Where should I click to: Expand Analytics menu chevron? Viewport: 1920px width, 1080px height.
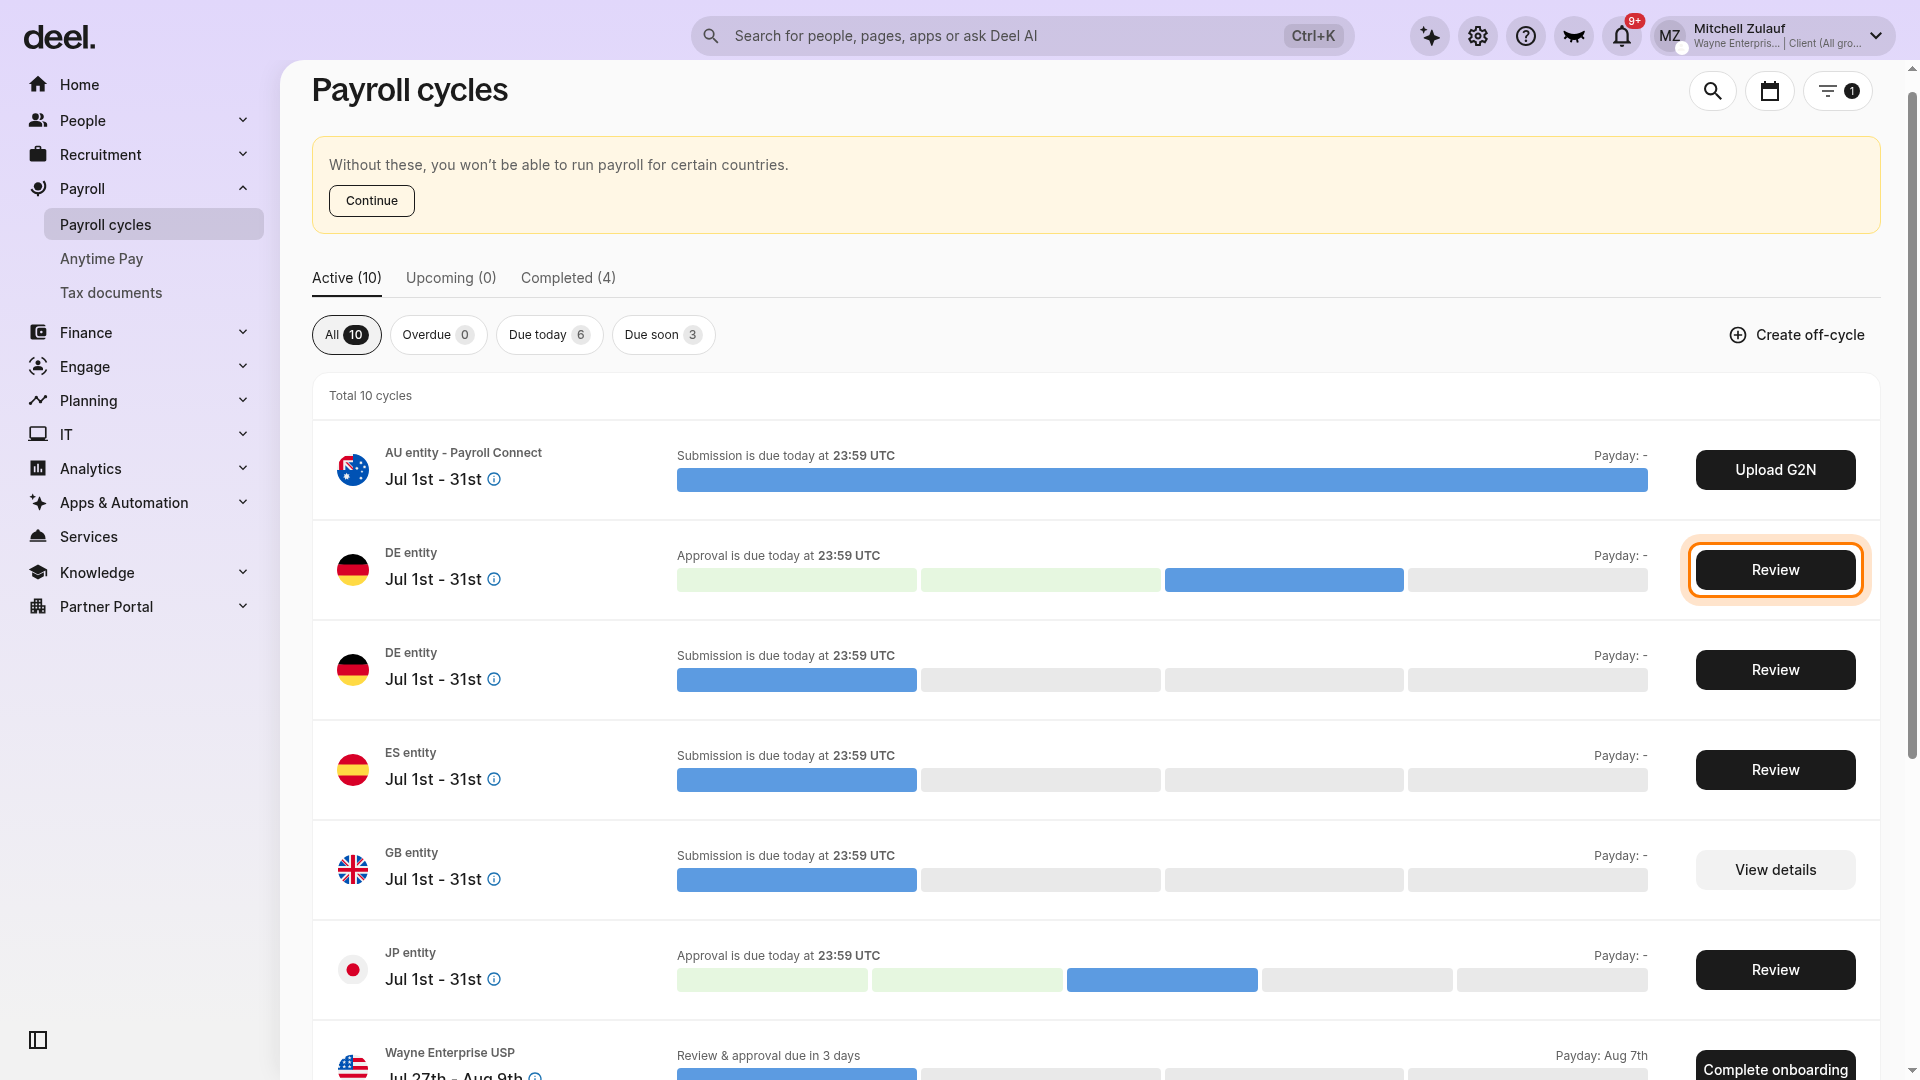coord(243,468)
